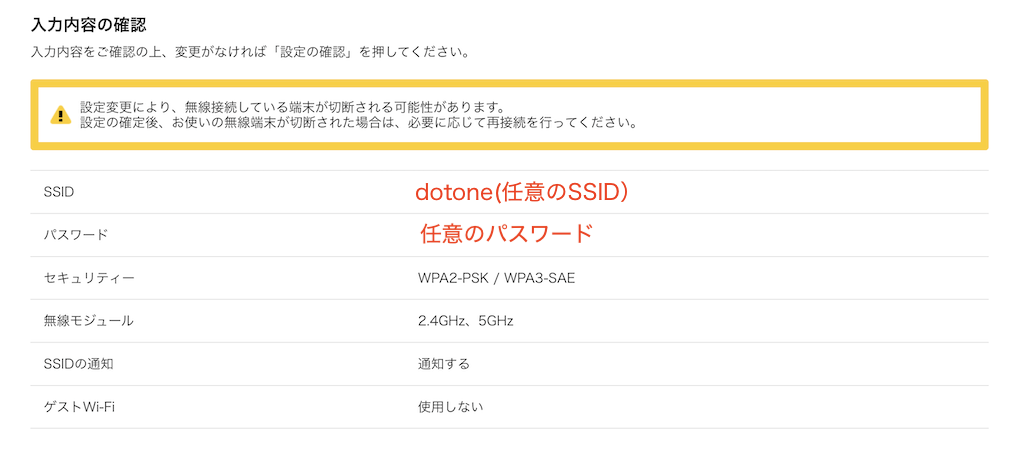Select the パスワード row label
The width and height of the screenshot is (1024, 459).
(75, 235)
